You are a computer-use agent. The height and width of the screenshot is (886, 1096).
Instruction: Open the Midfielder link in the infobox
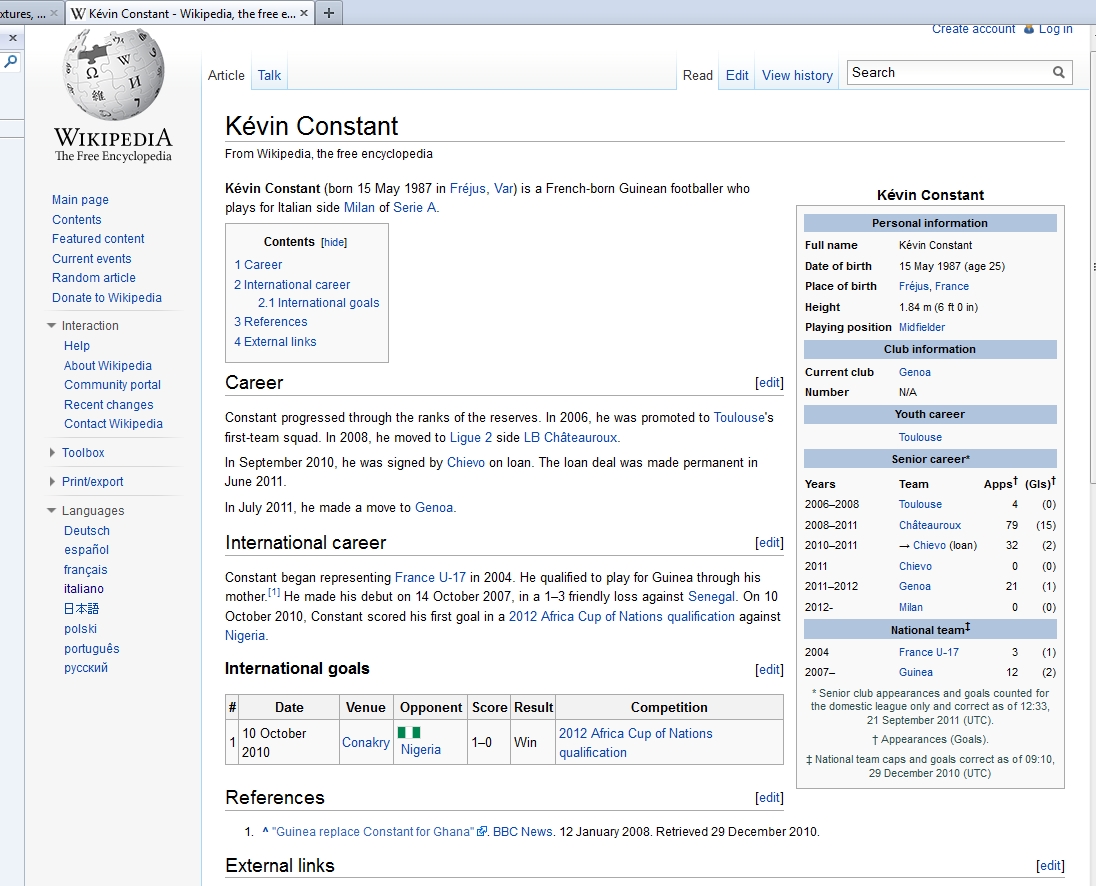click(x=922, y=327)
